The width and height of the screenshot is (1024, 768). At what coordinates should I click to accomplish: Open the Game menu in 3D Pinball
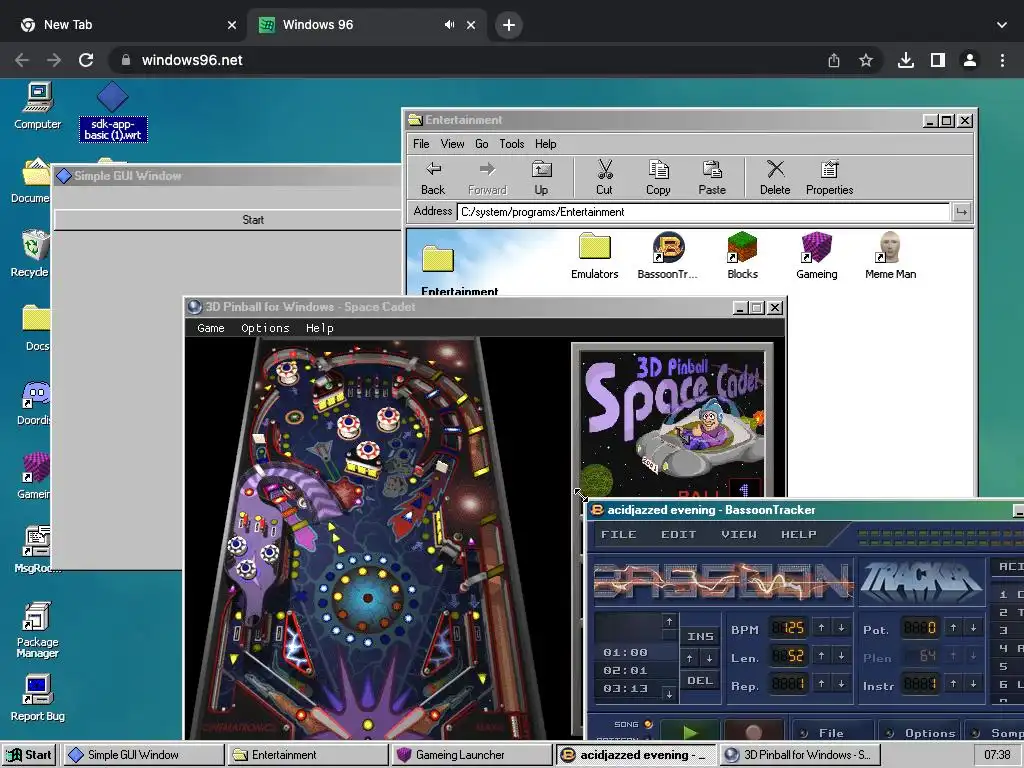click(x=211, y=328)
